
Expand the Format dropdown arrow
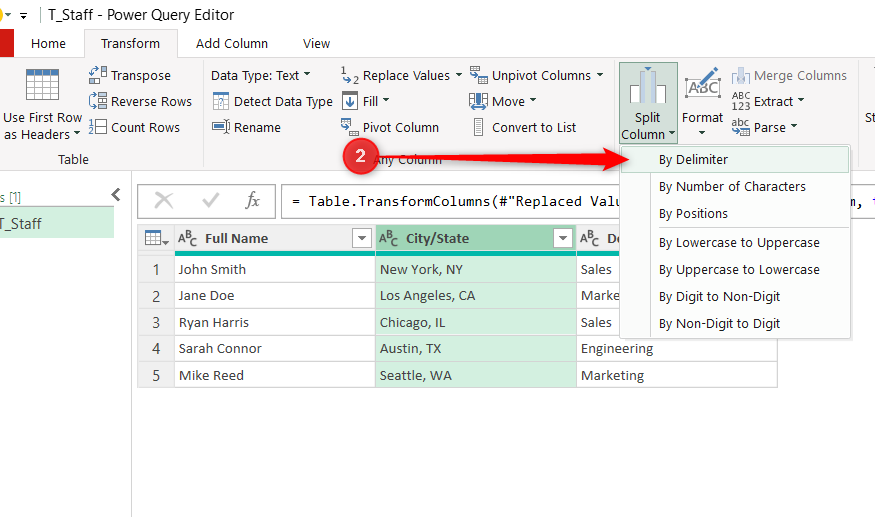tap(702, 133)
